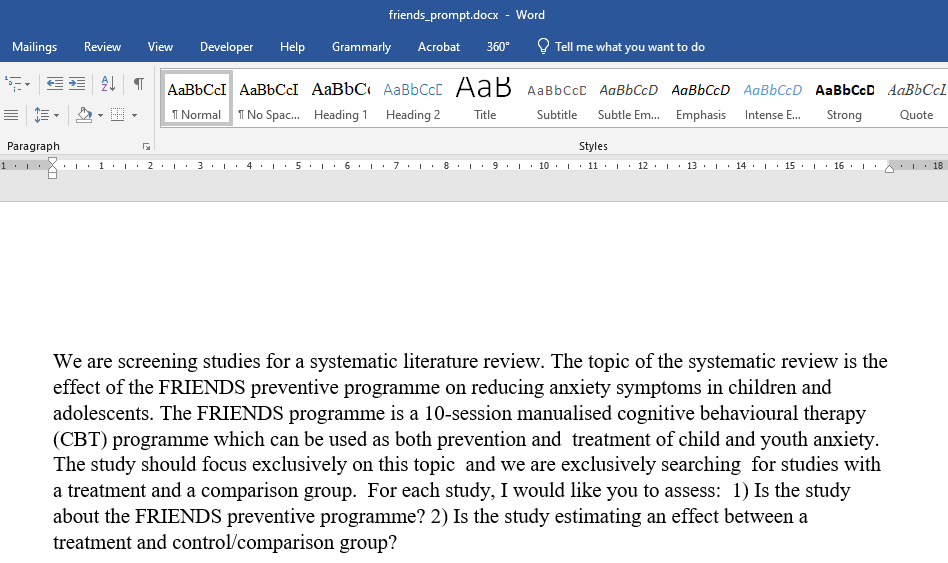Click '10-session' in the document text

(x=468, y=413)
